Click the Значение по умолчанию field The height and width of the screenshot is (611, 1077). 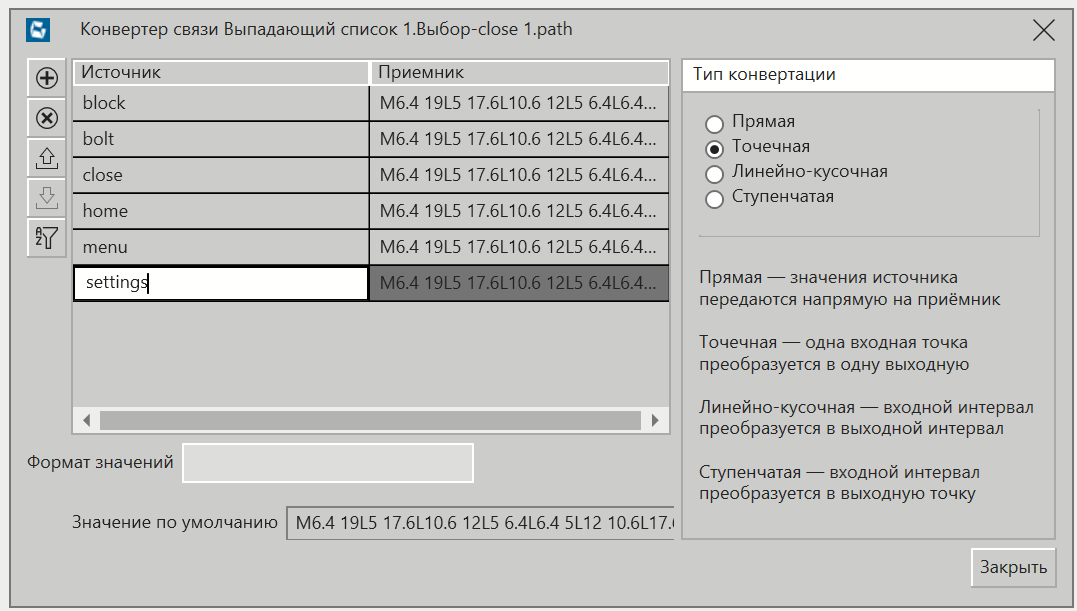pos(480,523)
